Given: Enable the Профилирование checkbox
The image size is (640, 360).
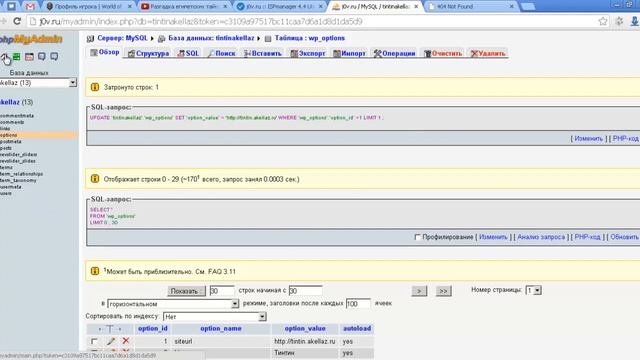Looking at the screenshot, I should click(417, 237).
